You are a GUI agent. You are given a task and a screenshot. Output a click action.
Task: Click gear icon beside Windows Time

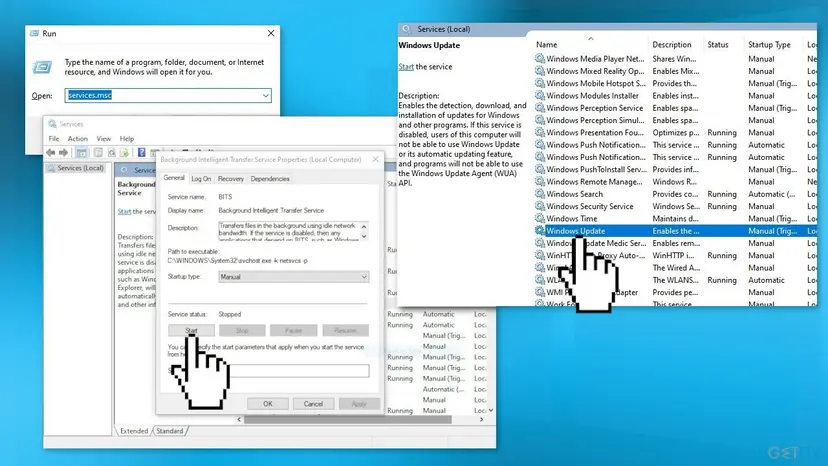[540, 218]
